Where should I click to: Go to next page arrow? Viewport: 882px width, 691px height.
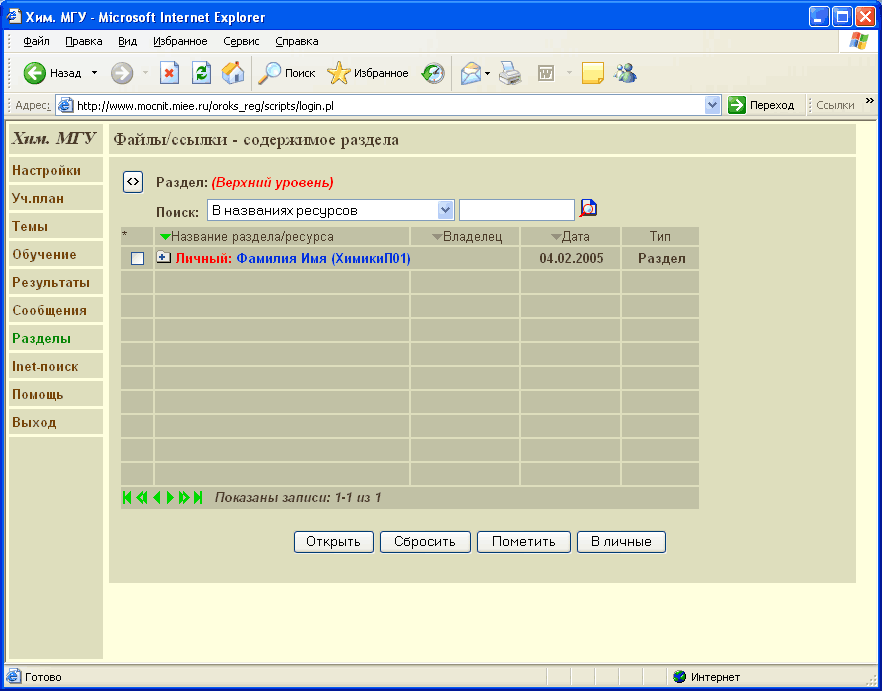(x=170, y=497)
